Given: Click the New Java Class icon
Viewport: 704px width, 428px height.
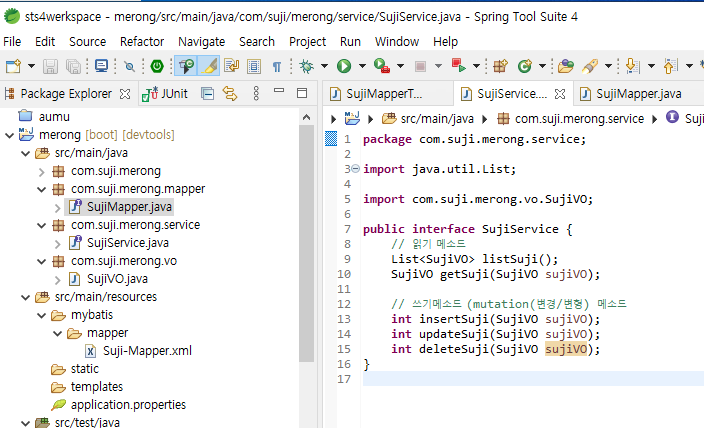Looking at the screenshot, I should (x=524, y=66).
